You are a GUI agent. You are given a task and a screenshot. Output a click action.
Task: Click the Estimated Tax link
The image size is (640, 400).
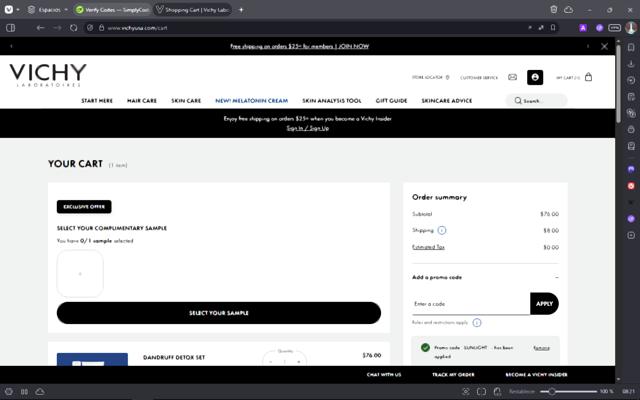[x=428, y=247]
